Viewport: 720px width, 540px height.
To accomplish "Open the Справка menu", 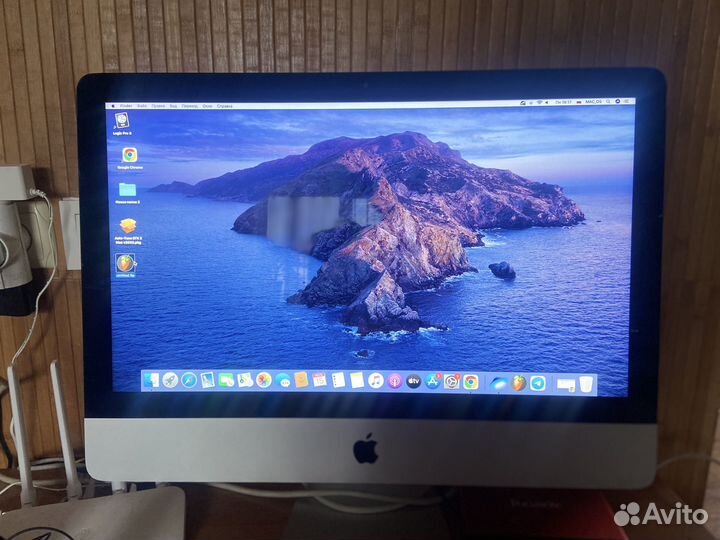I will tap(225, 106).
